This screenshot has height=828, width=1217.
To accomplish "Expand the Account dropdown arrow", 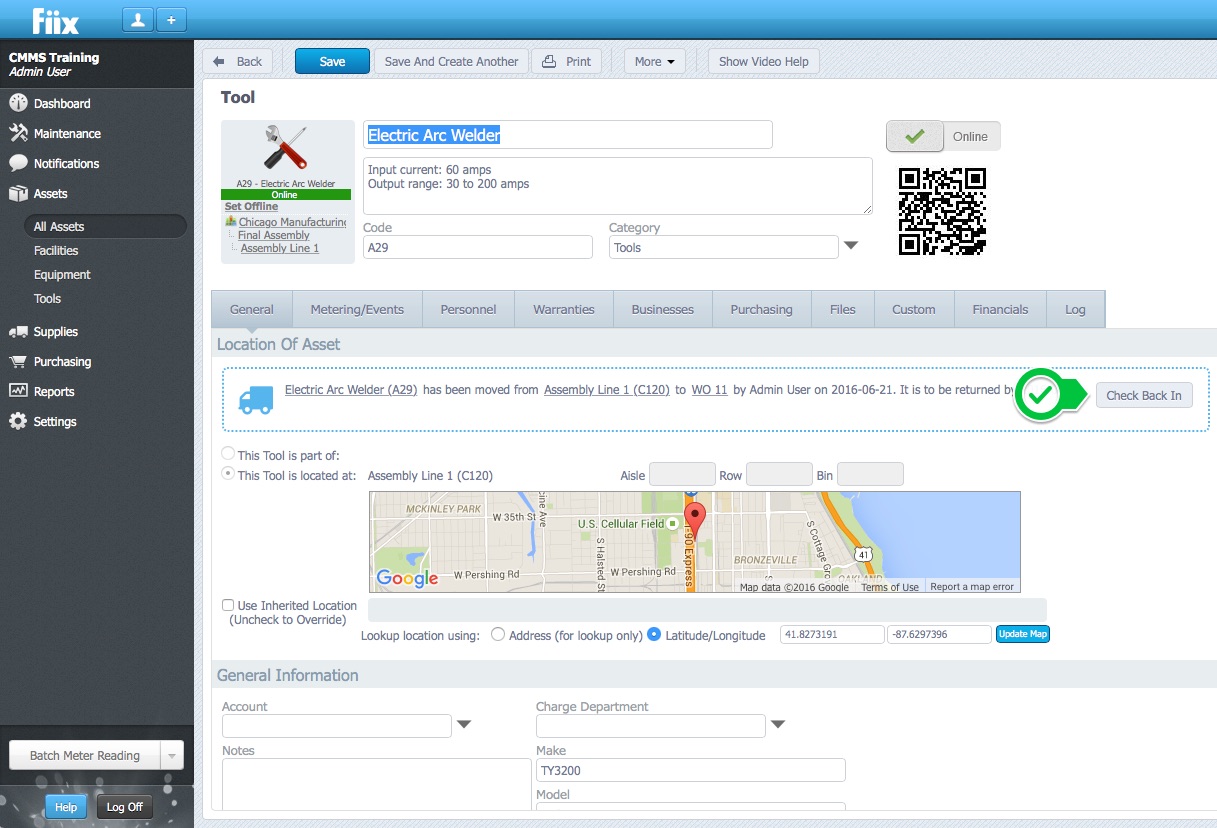I will point(464,725).
